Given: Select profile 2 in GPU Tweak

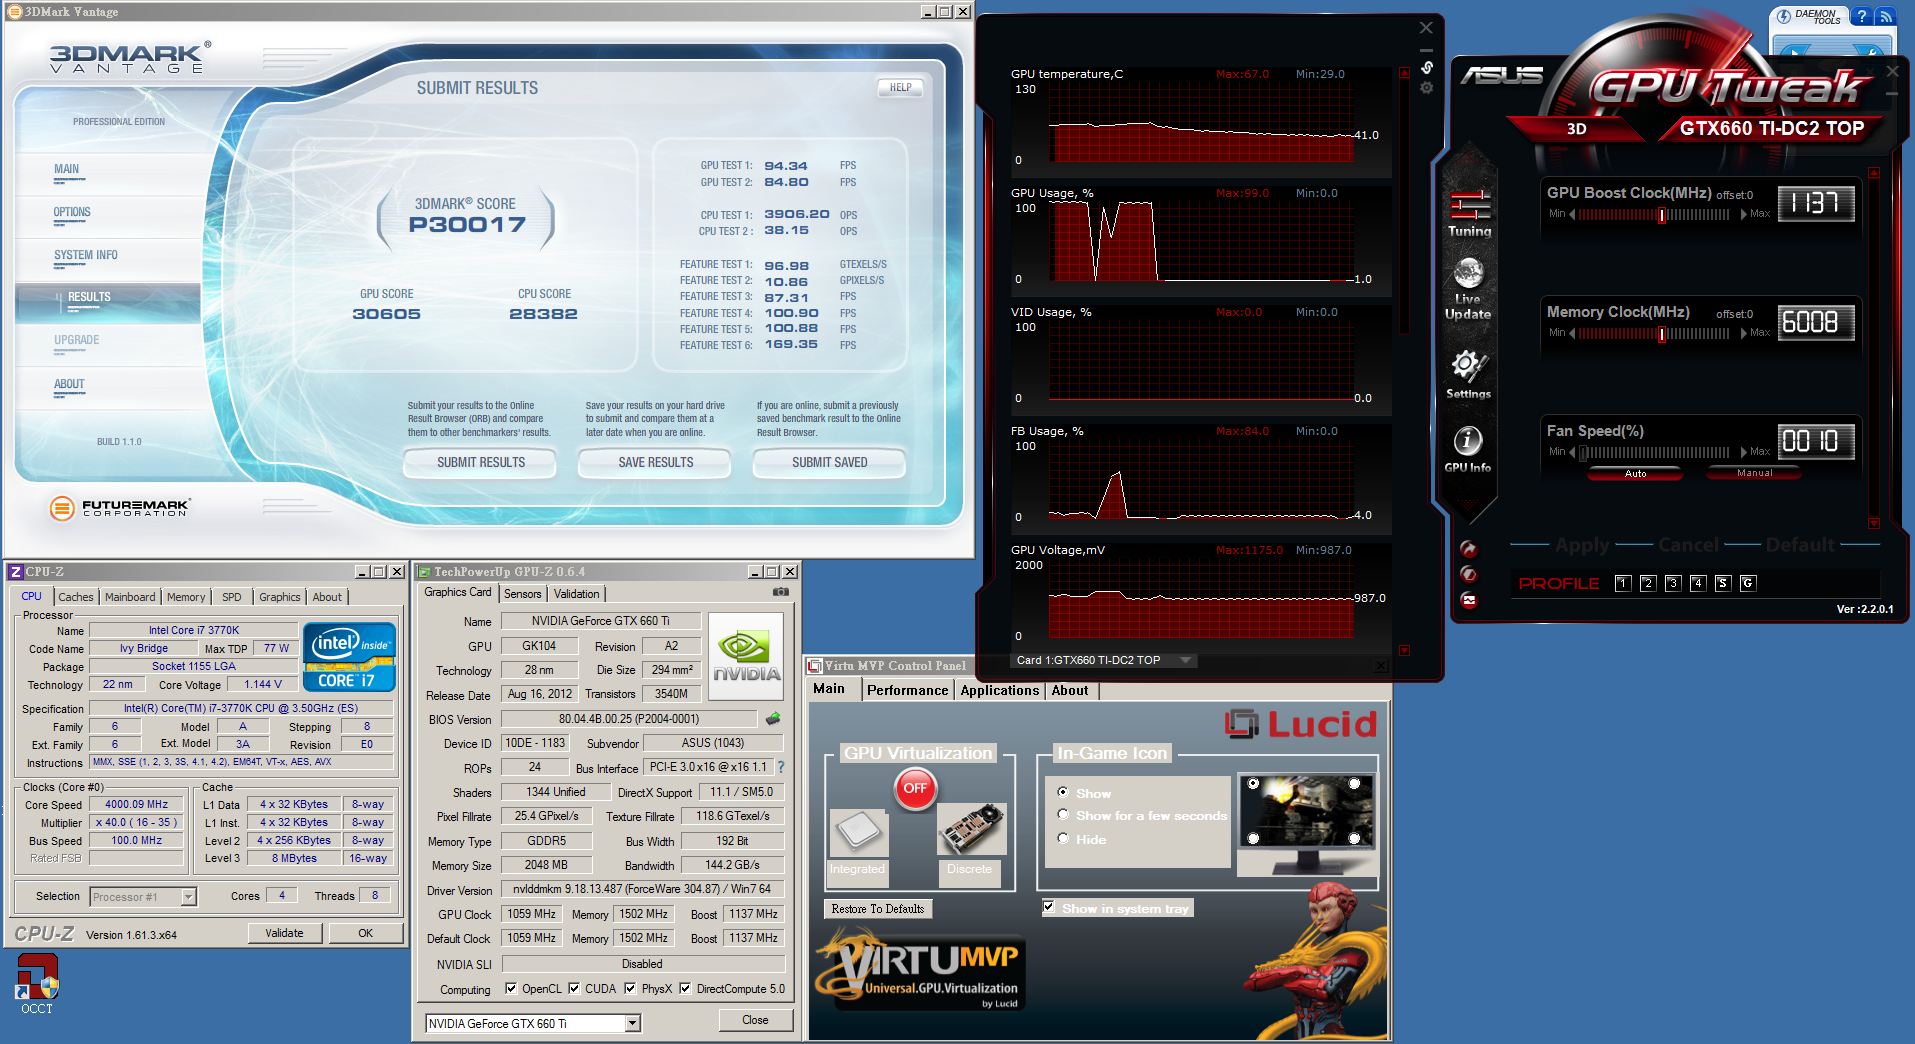Looking at the screenshot, I should [1648, 583].
